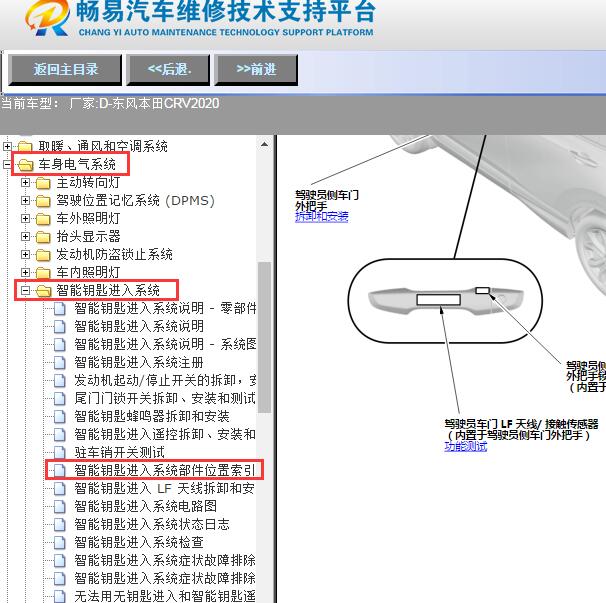Open 智能钥匙蜂鸣器拆卸和安装 page
606x603 pixels.
(152, 416)
